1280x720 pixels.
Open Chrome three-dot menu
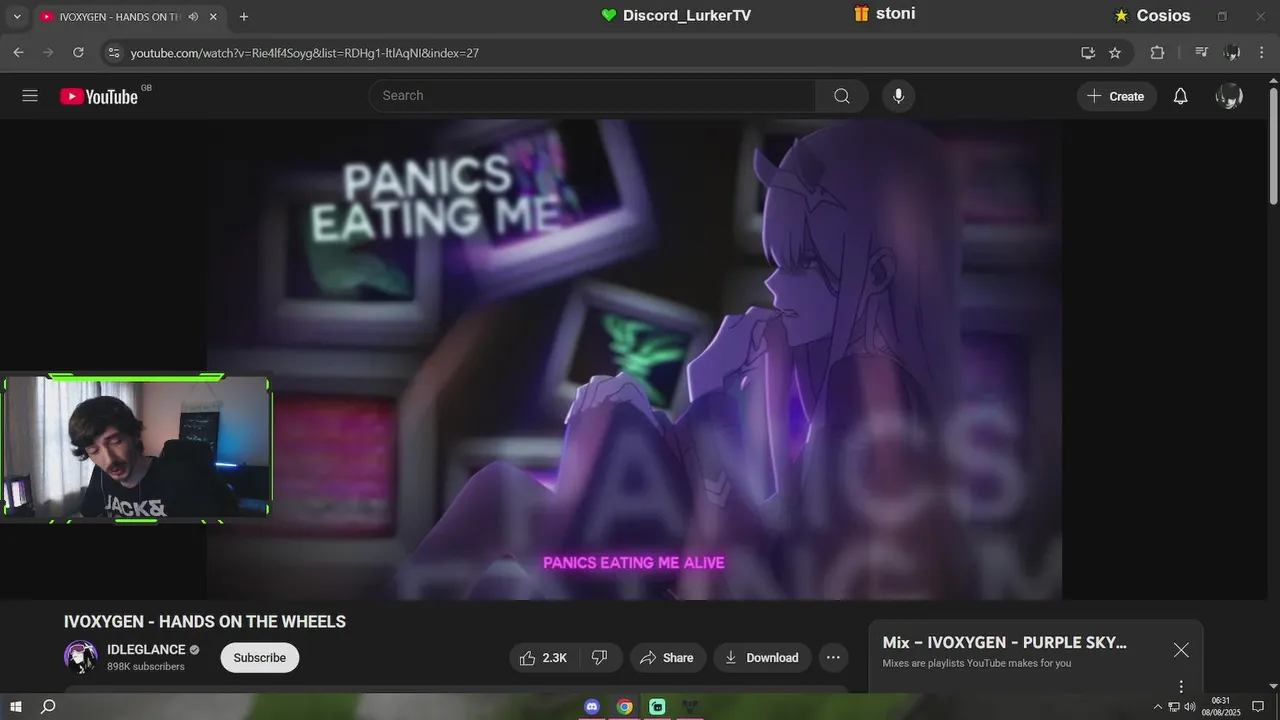(1261, 52)
